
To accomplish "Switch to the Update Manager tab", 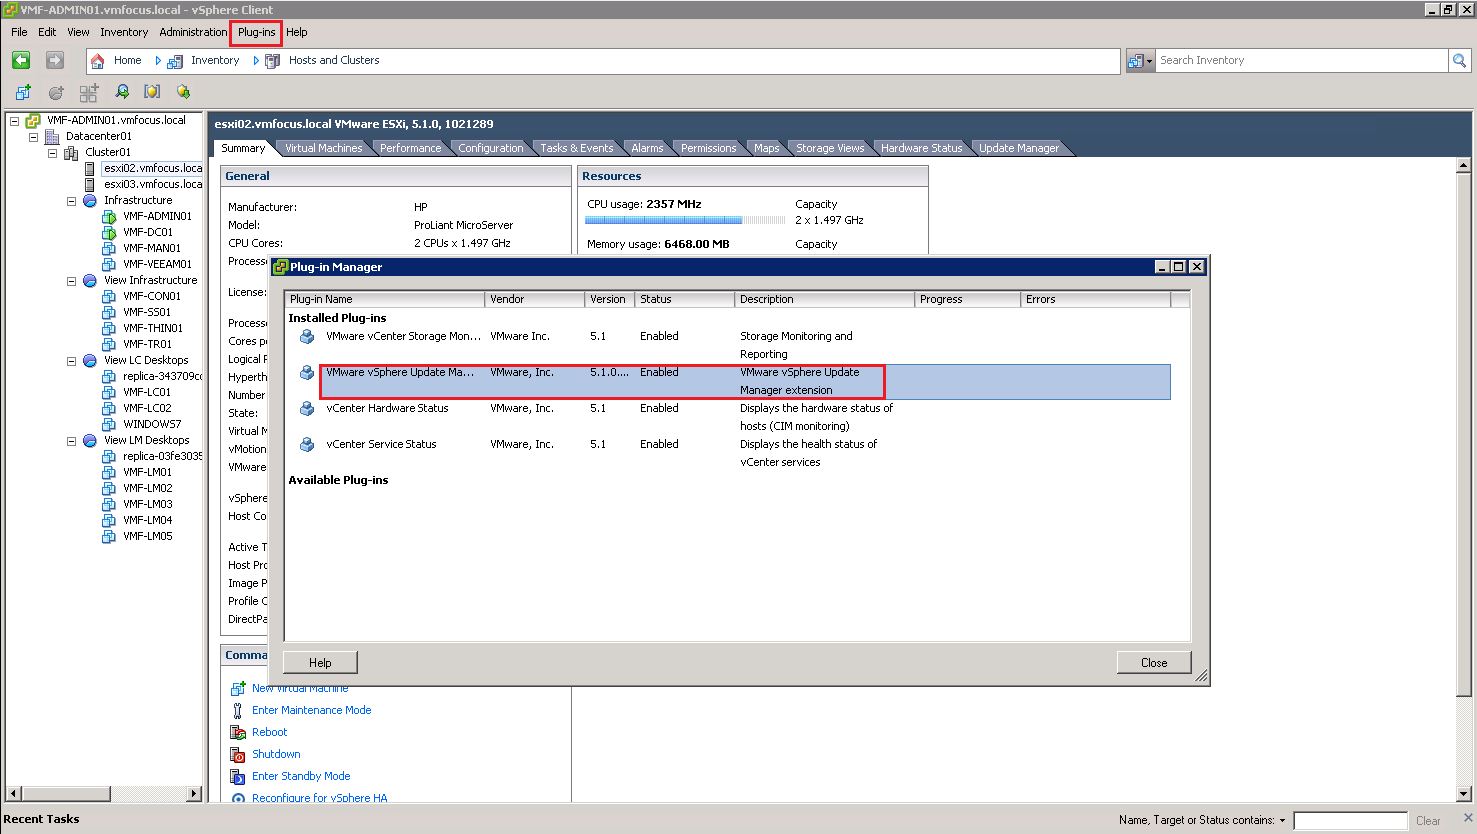I will (1018, 148).
